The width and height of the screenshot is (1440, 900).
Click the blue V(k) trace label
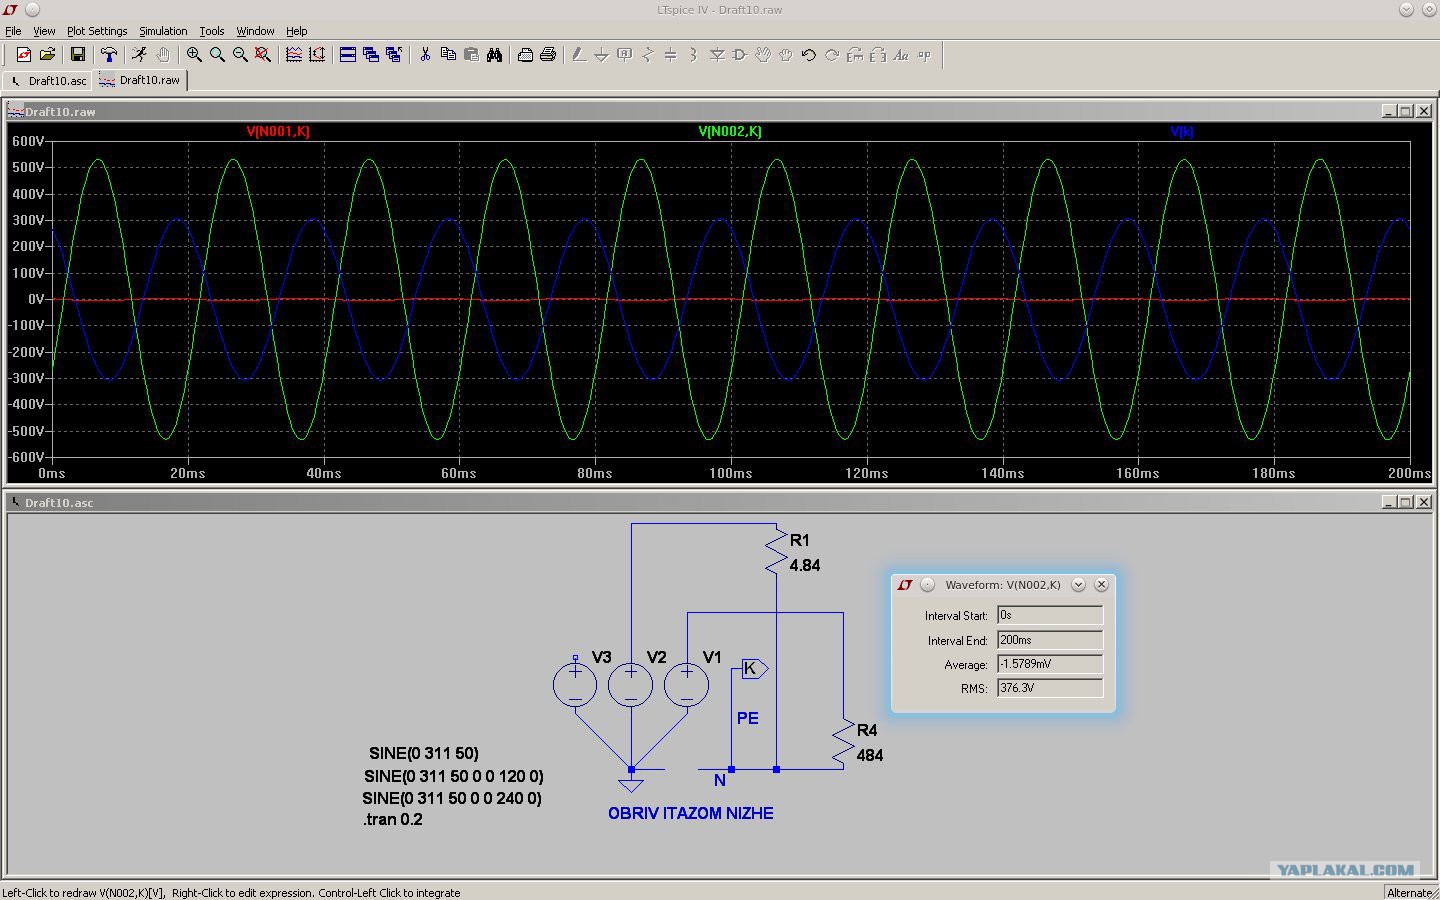[1182, 131]
